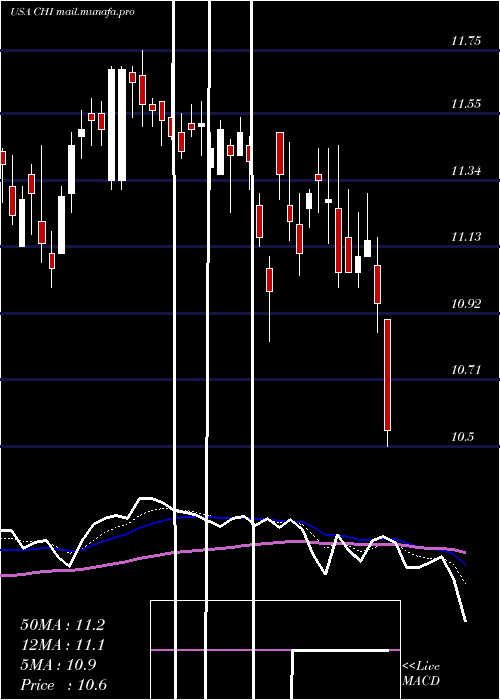Click the 'Price : 10.6' reading

64,685
